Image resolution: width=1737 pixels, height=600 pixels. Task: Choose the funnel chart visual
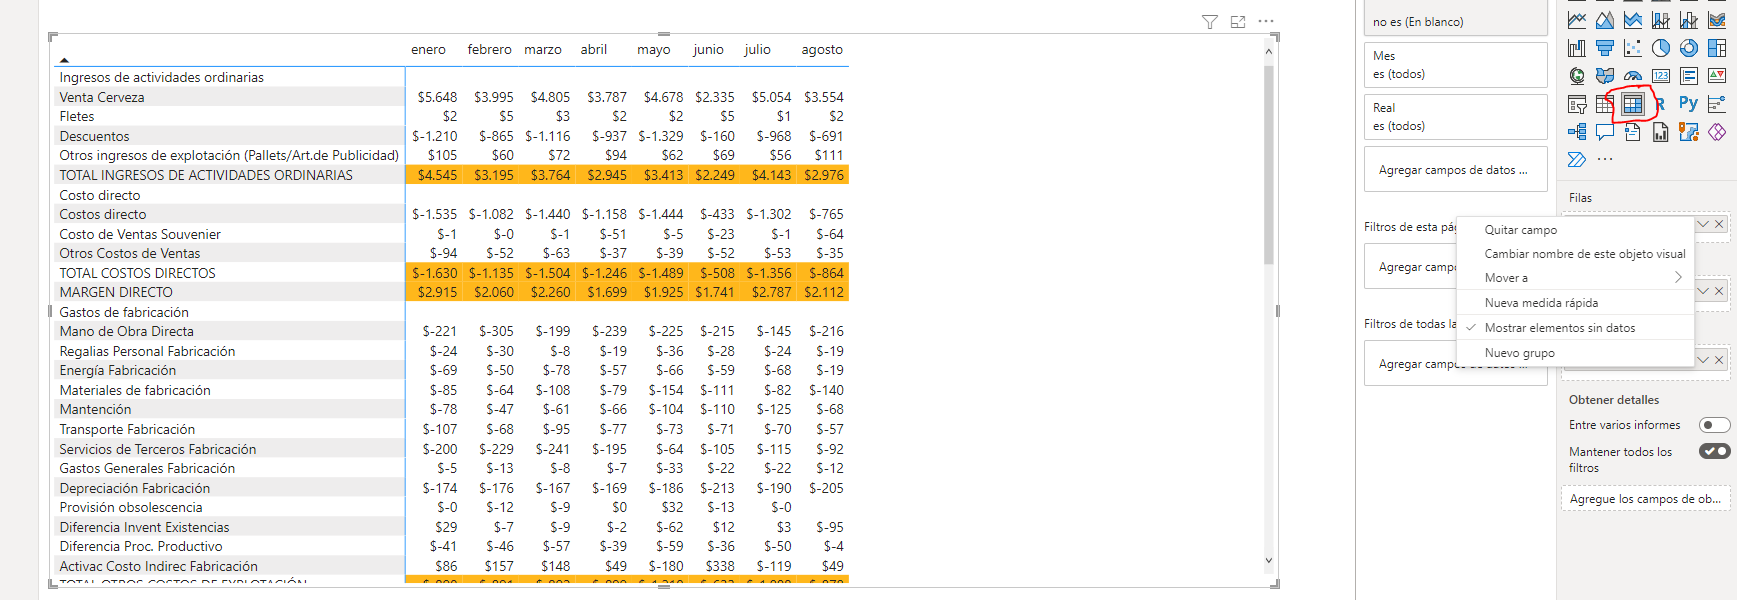[1605, 48]
